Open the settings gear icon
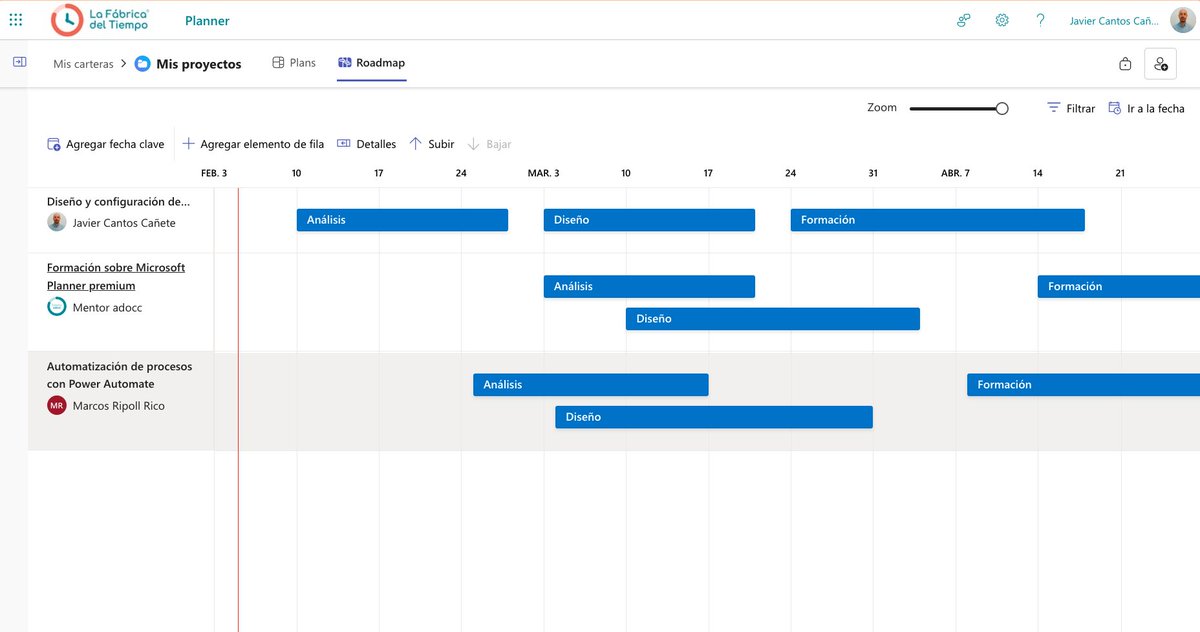This screenshot has width=1200, height=632. coord(1002,20)
